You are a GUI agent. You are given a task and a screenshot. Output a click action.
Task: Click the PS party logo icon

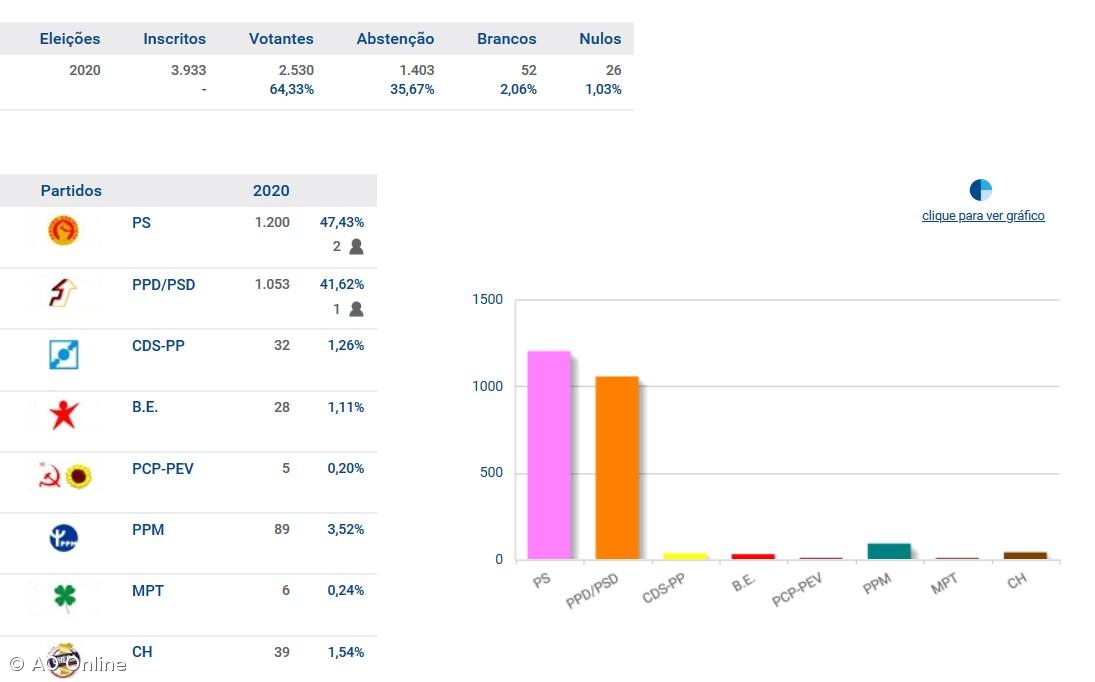pos(63,231)
